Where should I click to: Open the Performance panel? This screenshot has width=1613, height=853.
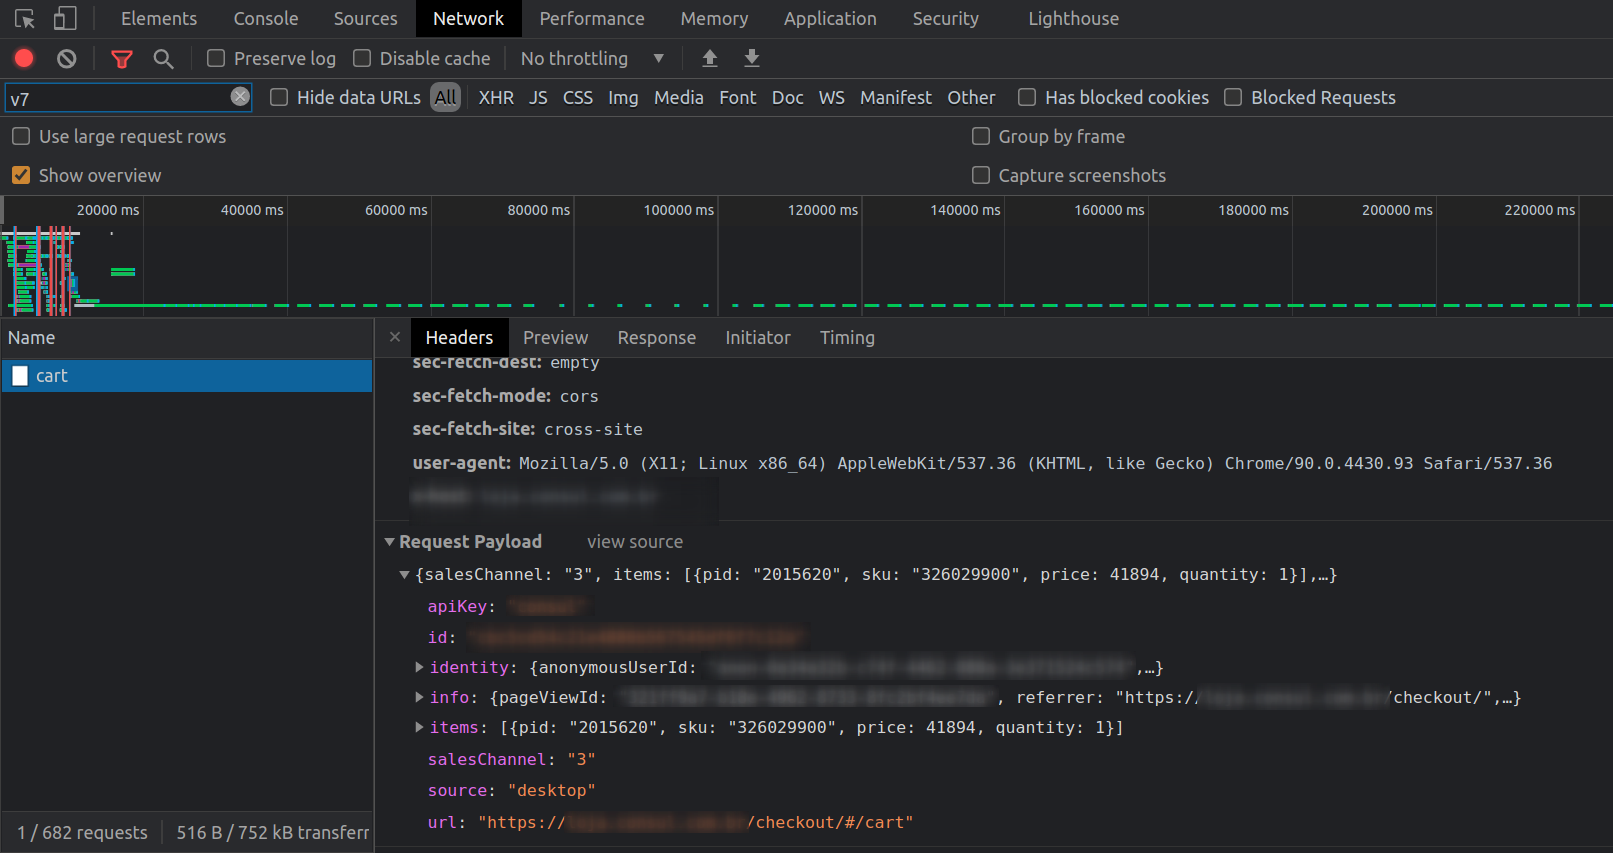click(x=592, y=19)
